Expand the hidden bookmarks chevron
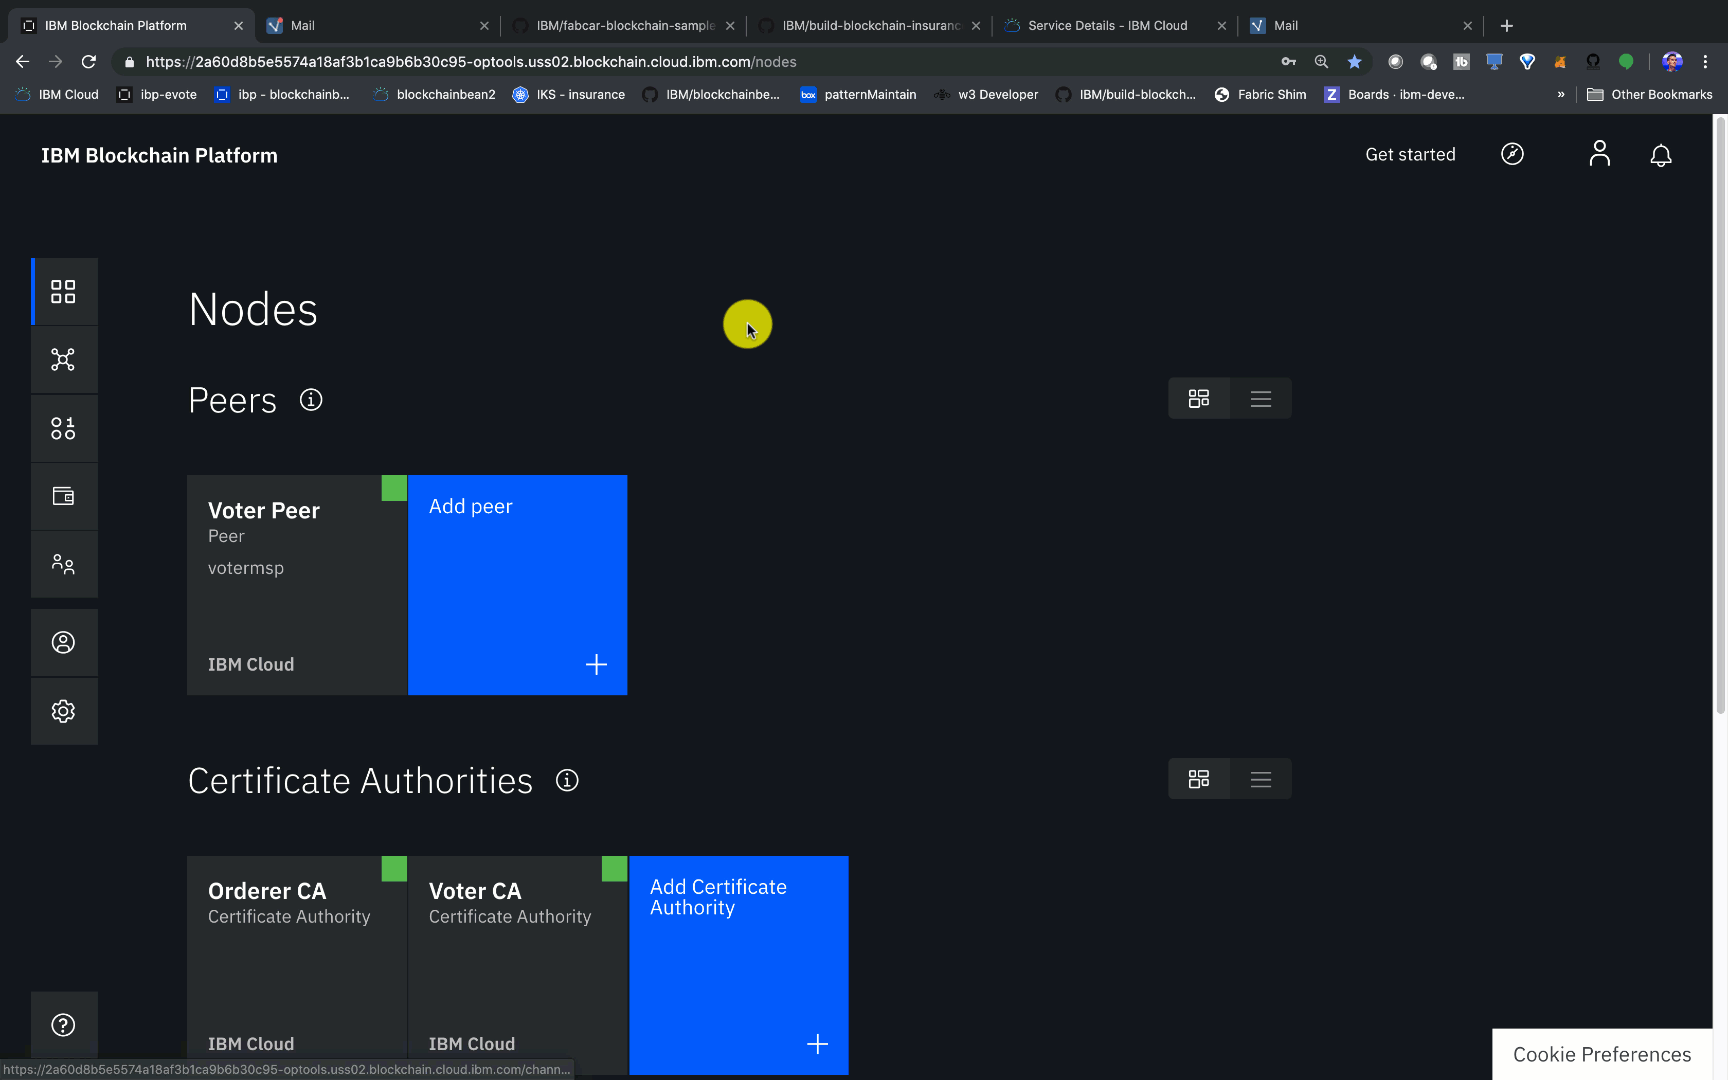This screenshot has height=1080, width=1728. pos(1560,94)
